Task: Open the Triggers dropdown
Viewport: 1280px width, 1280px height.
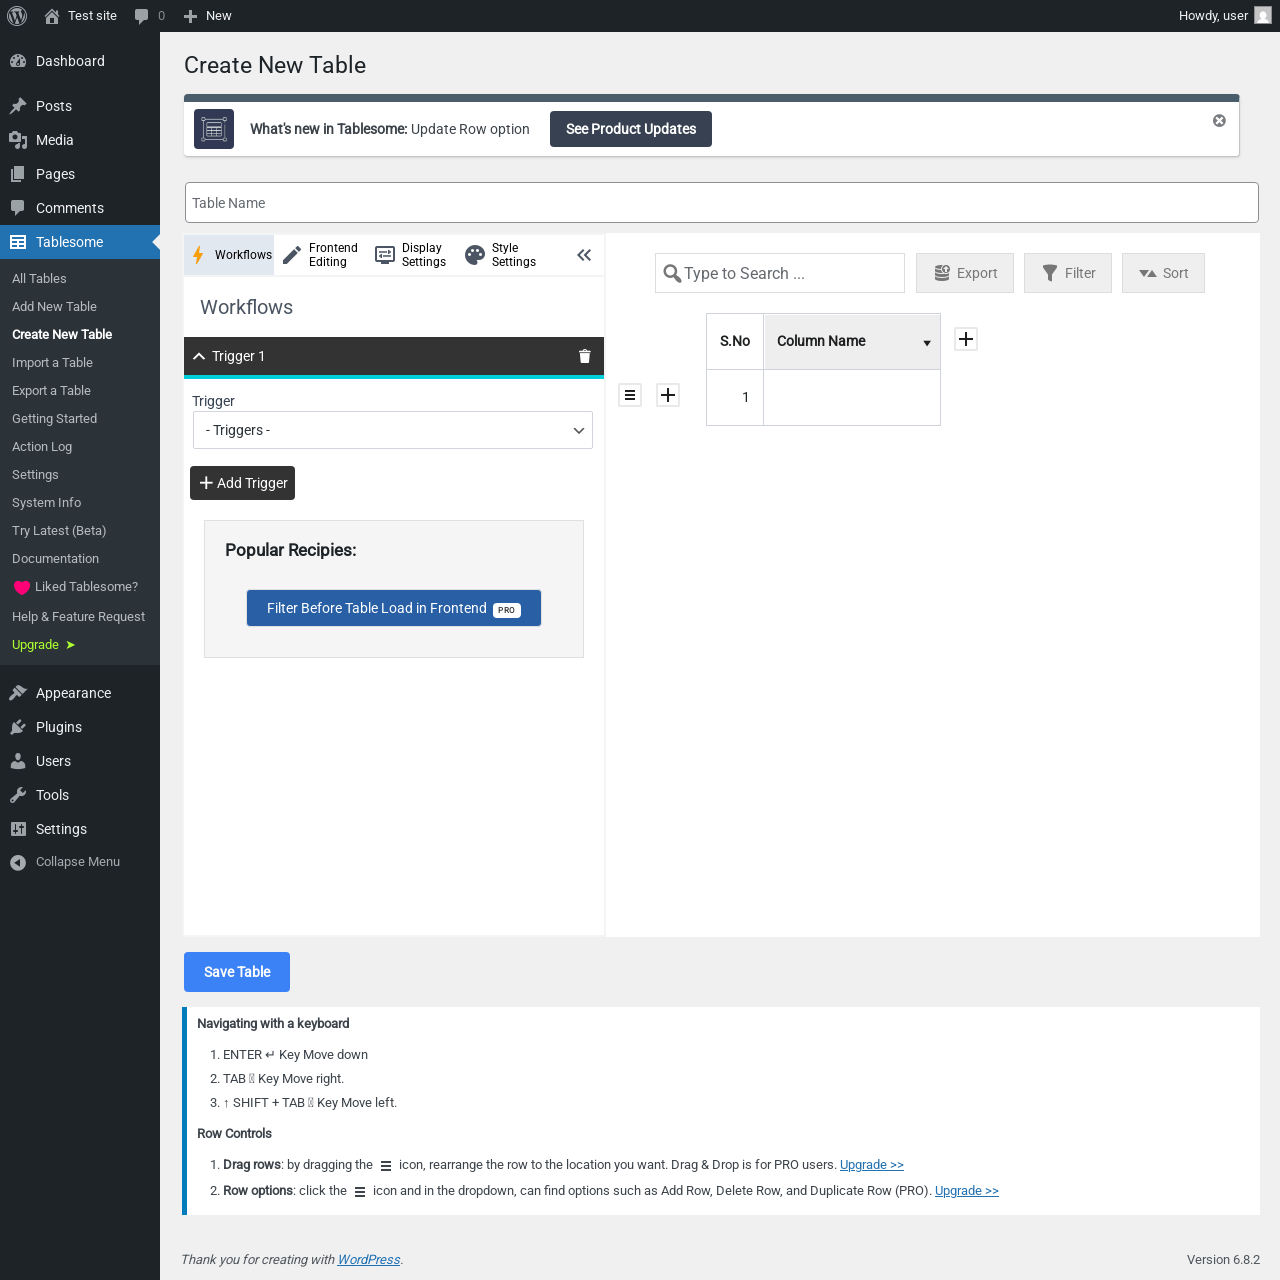Action: 392,430
